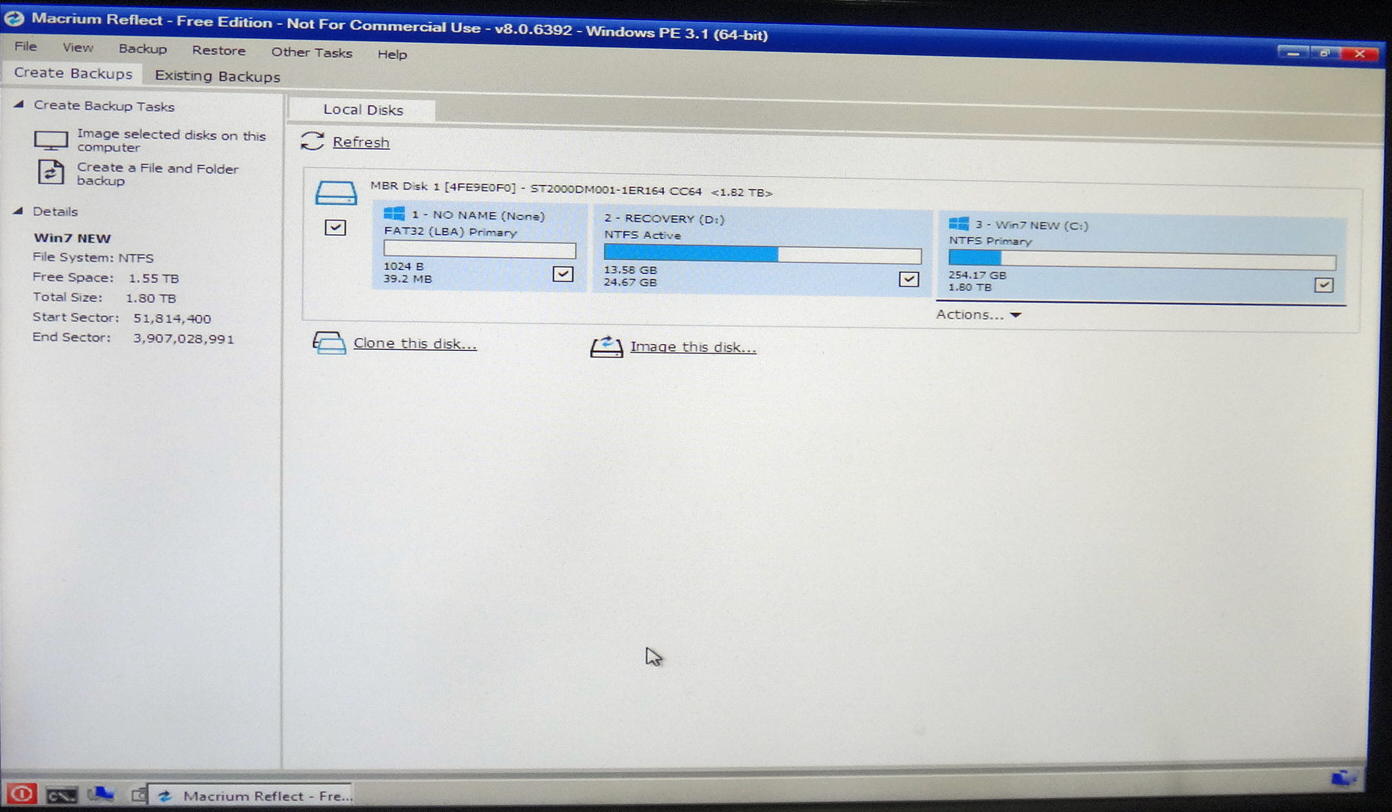Image resolution: width=1392 pixels, height=812 pixels.
Task: Click the Refresh circular arrows icon
Action: (312, 141)
